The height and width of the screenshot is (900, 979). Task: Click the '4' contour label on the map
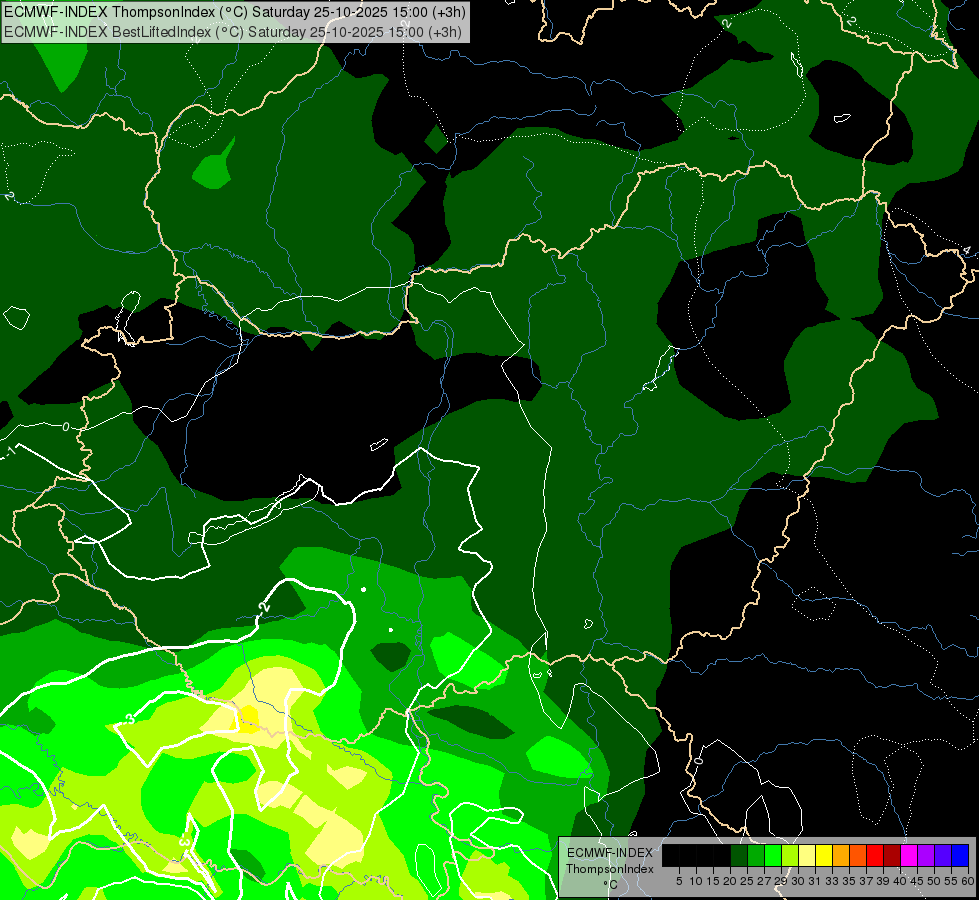(967, 250)
